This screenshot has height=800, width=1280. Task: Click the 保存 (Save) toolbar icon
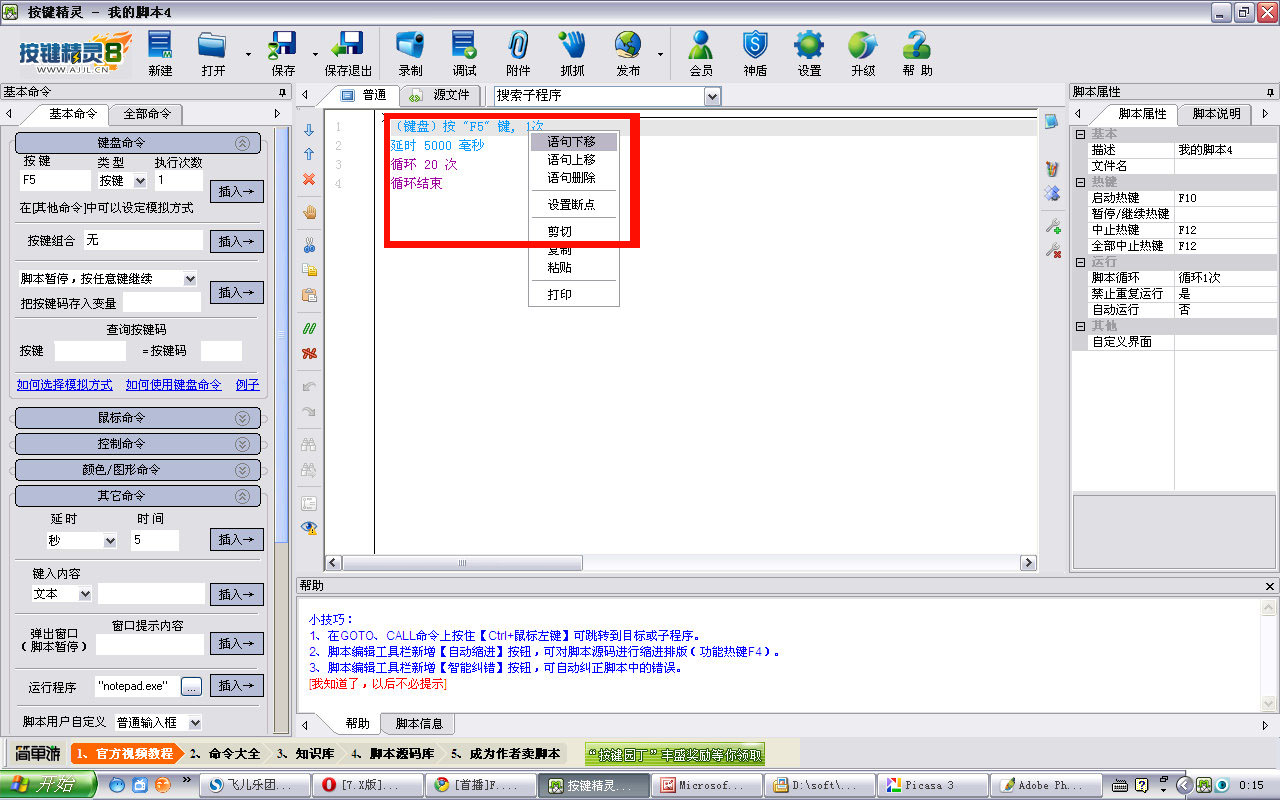[x=283, y=46]
